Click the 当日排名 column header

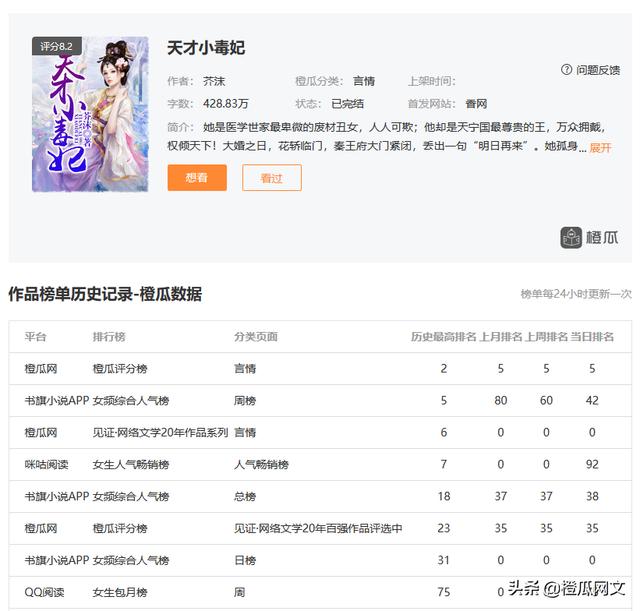pos(592,337)
